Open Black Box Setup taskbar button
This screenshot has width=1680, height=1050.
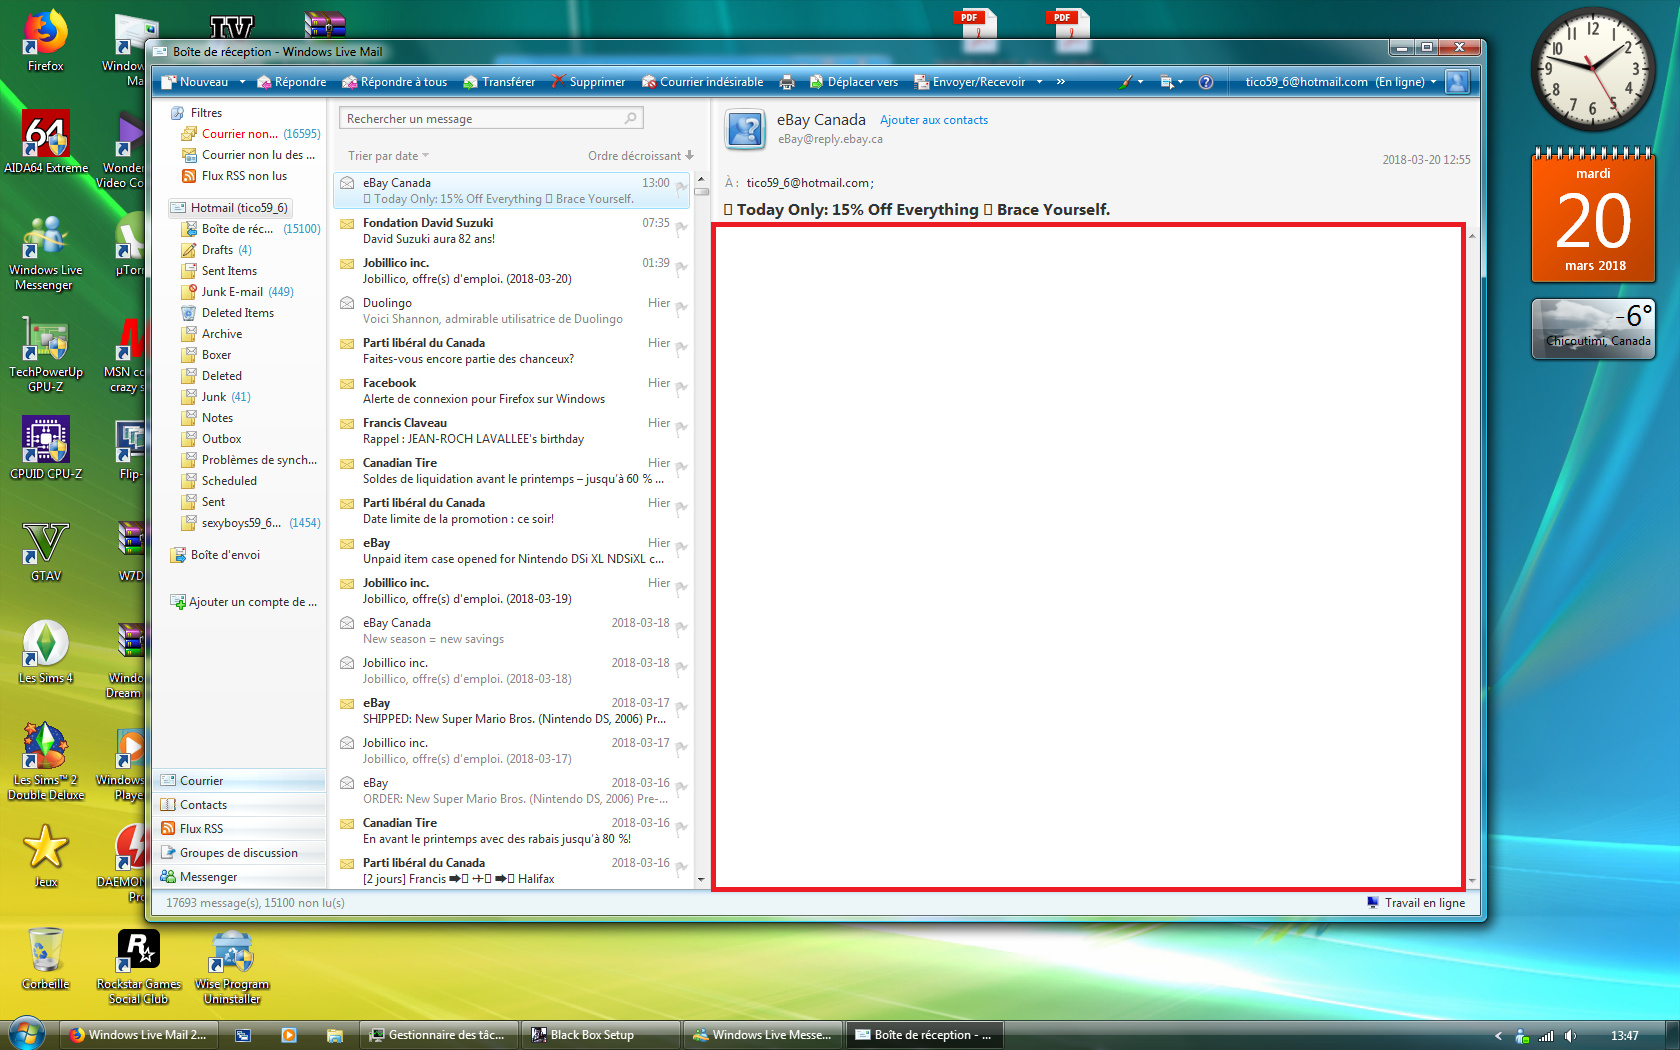pyautogui.click(x=601, y=1035)
